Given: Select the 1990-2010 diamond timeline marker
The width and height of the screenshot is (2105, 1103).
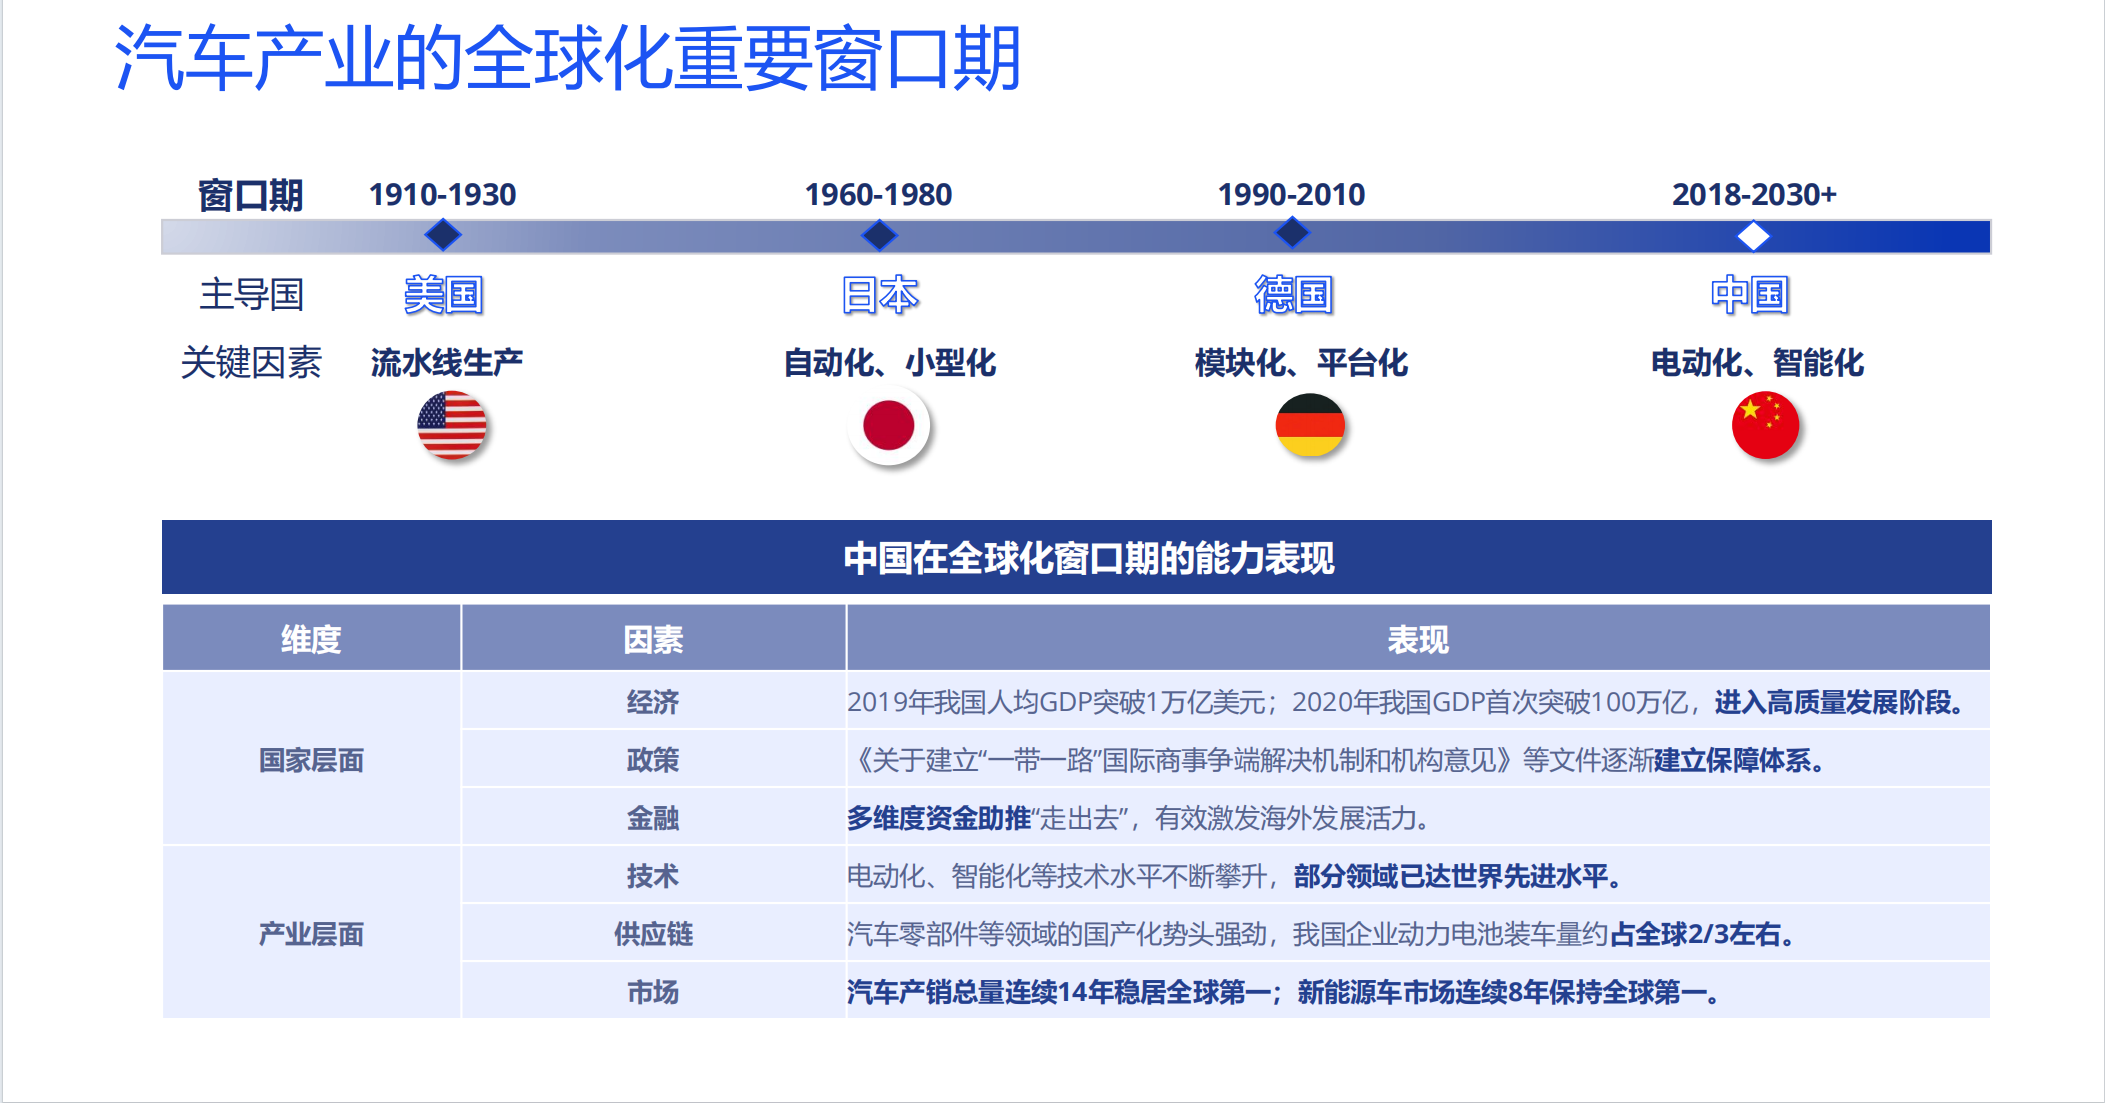Looking at the screenshot, I should point(1292,234).
